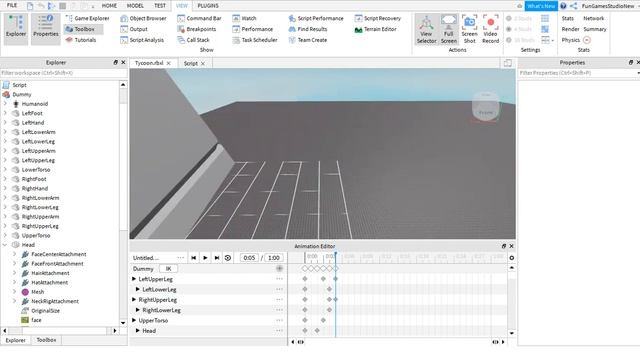Open the animation name options menu
Image resolution: width=640 pixels, height=360 pixels.
point(180,258)
